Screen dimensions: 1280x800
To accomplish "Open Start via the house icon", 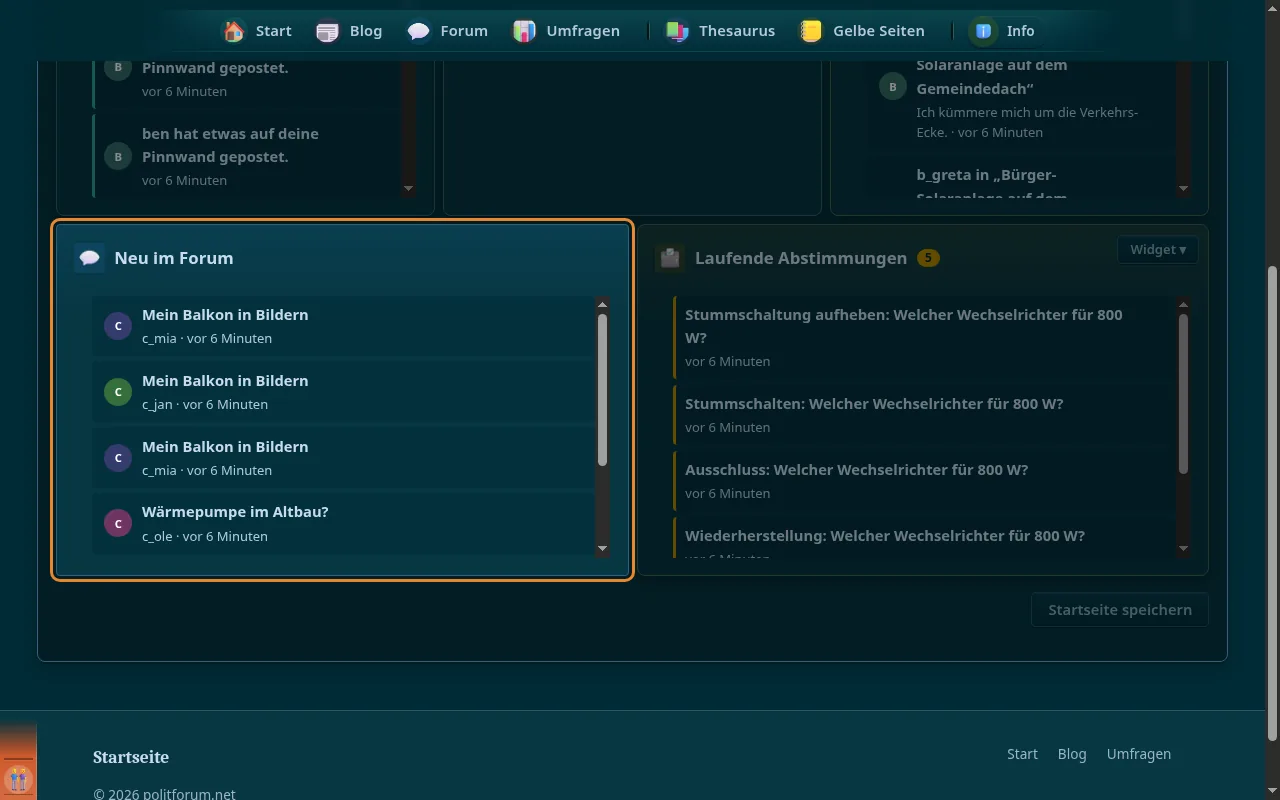I will click(234, 31).
